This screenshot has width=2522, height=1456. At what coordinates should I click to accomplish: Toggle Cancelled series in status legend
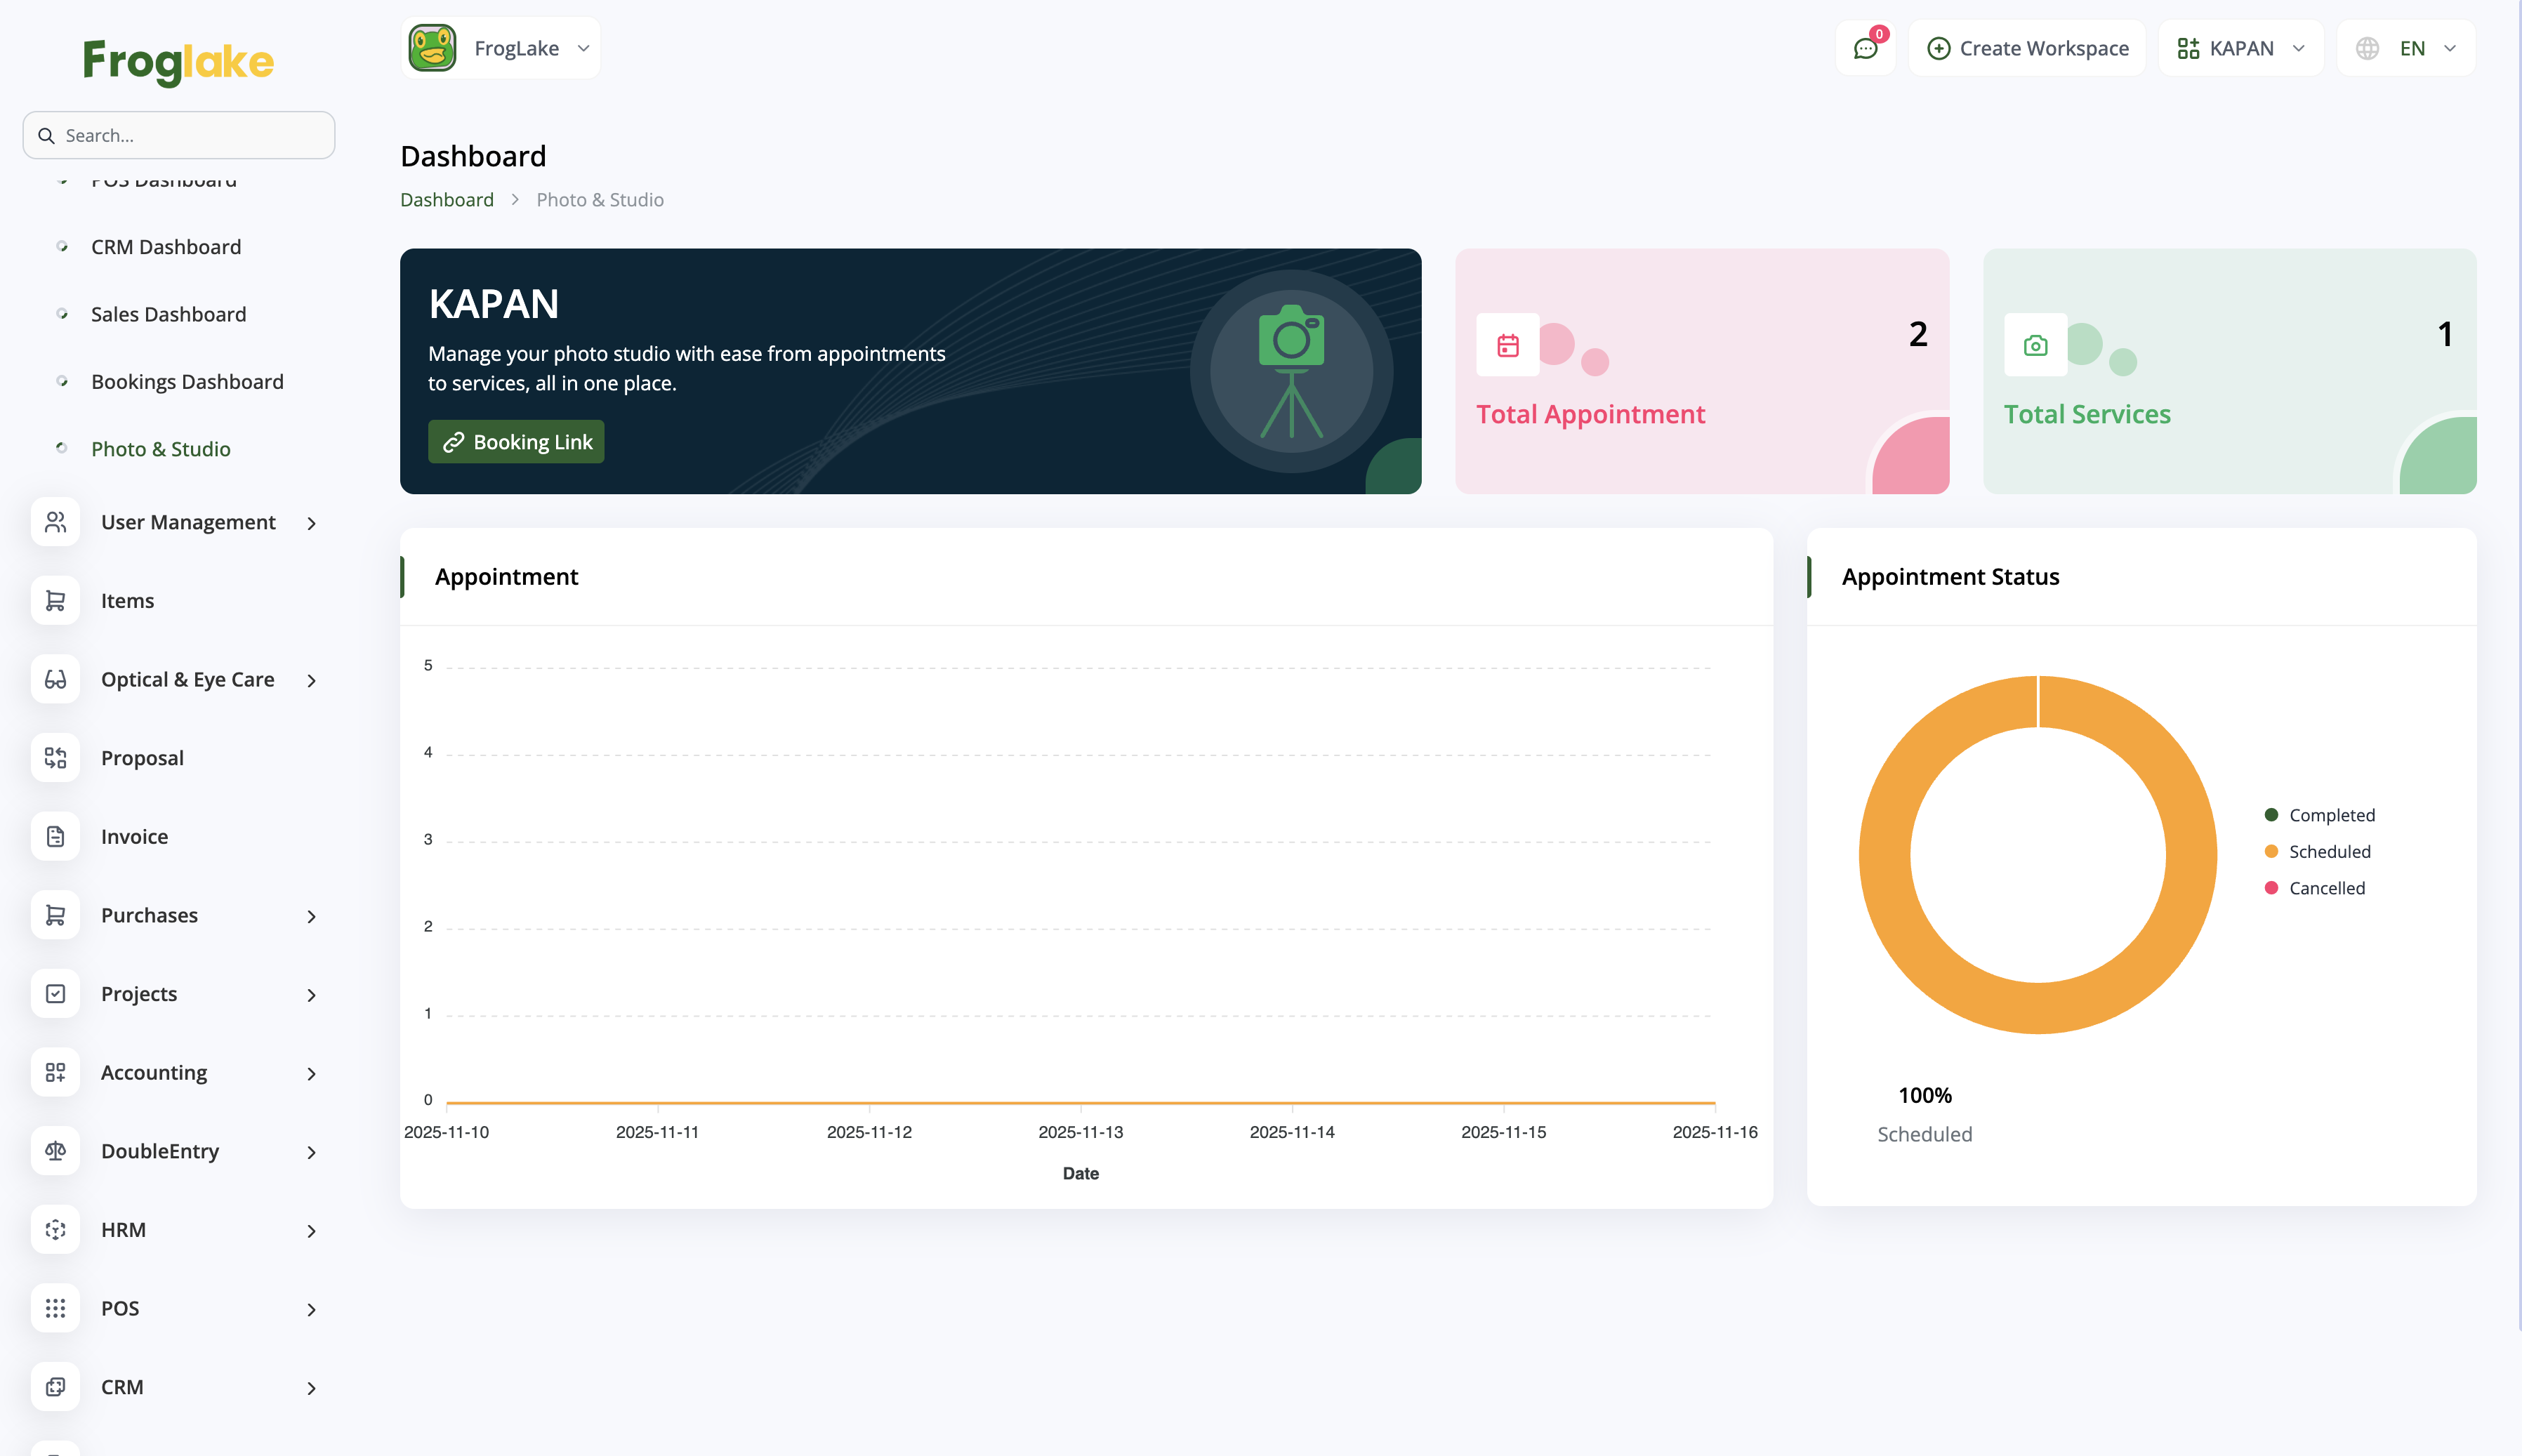[x=2326, y=888]
